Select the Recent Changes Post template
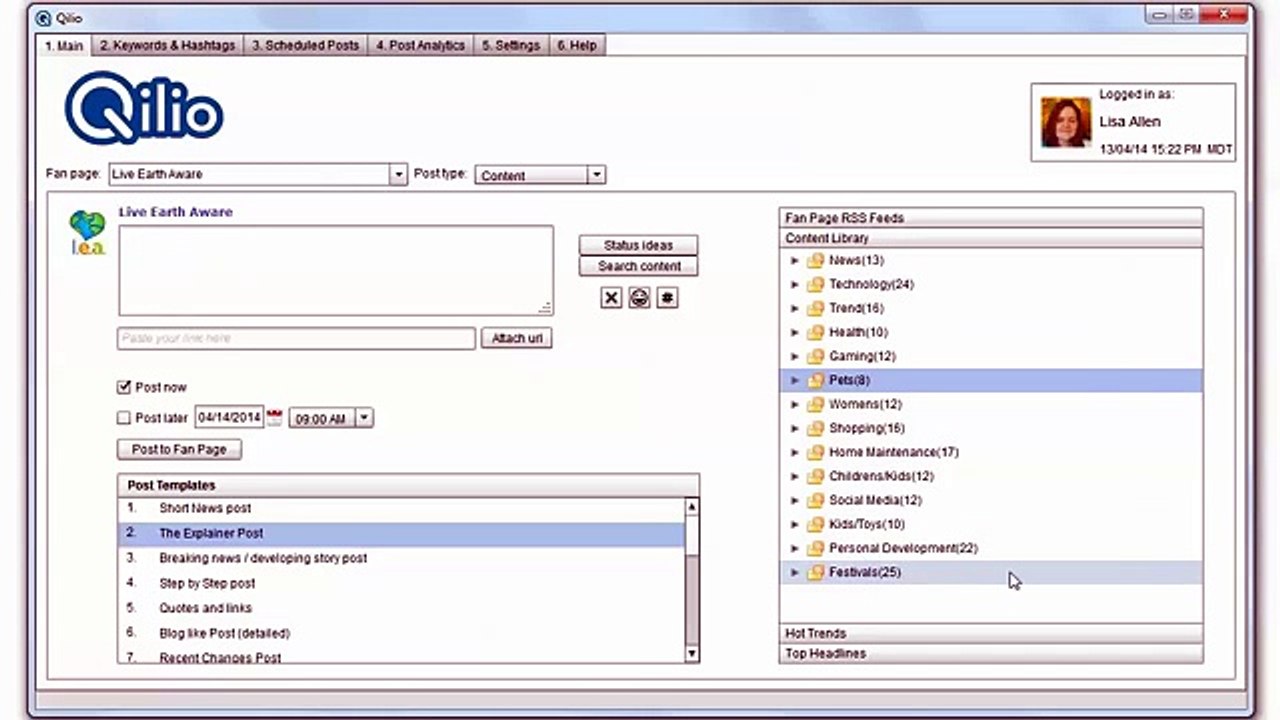 point(401,655)
